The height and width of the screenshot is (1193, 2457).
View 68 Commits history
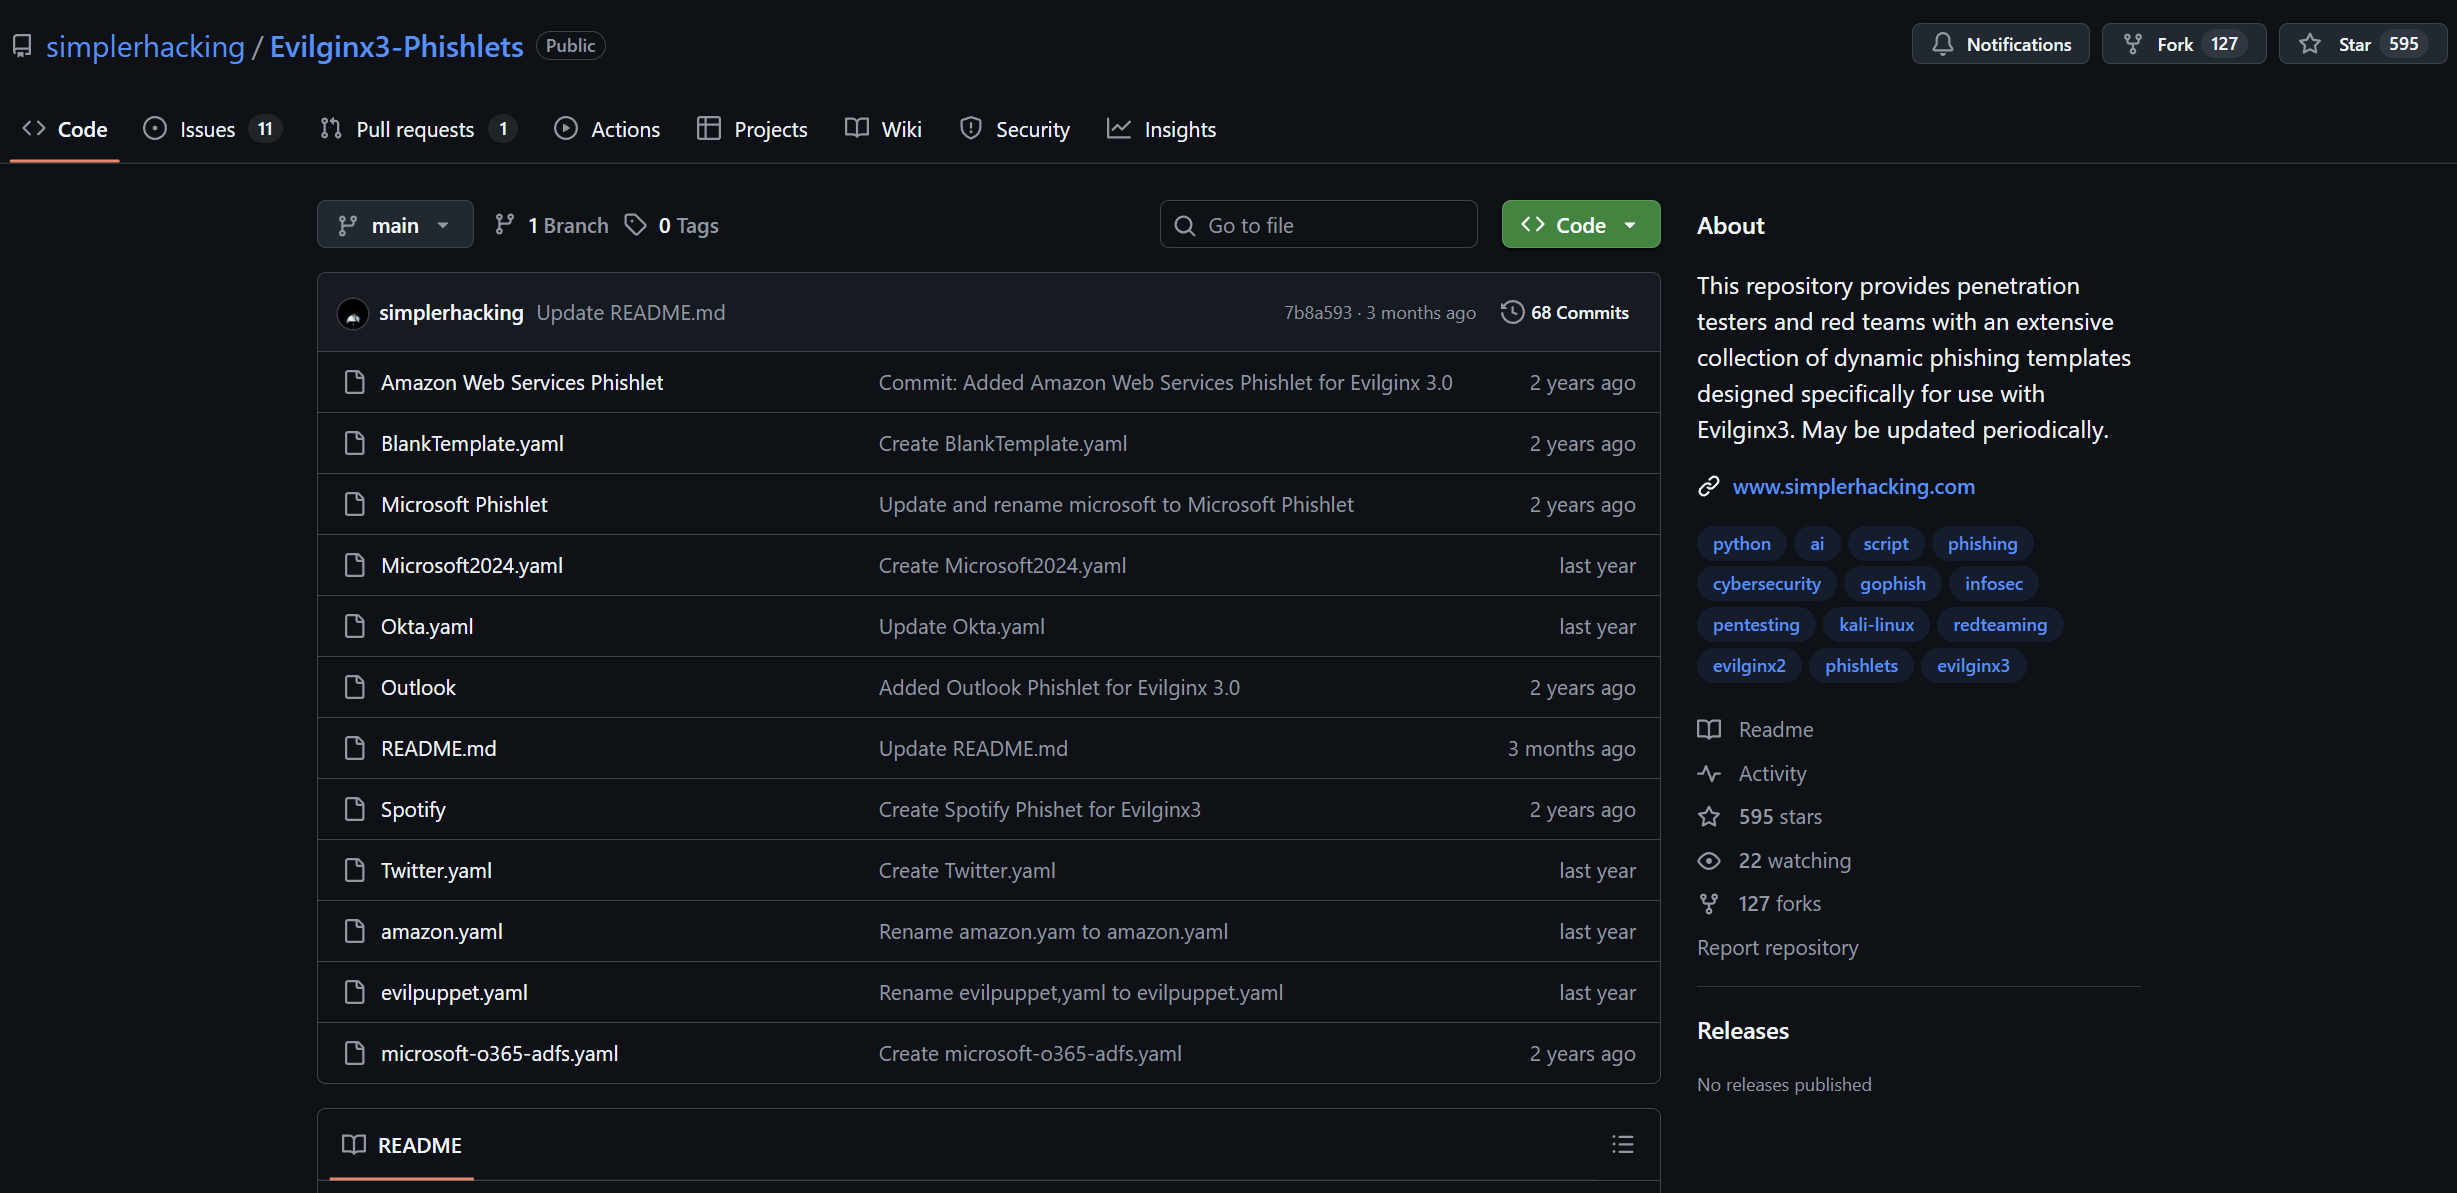[1565, 312]
